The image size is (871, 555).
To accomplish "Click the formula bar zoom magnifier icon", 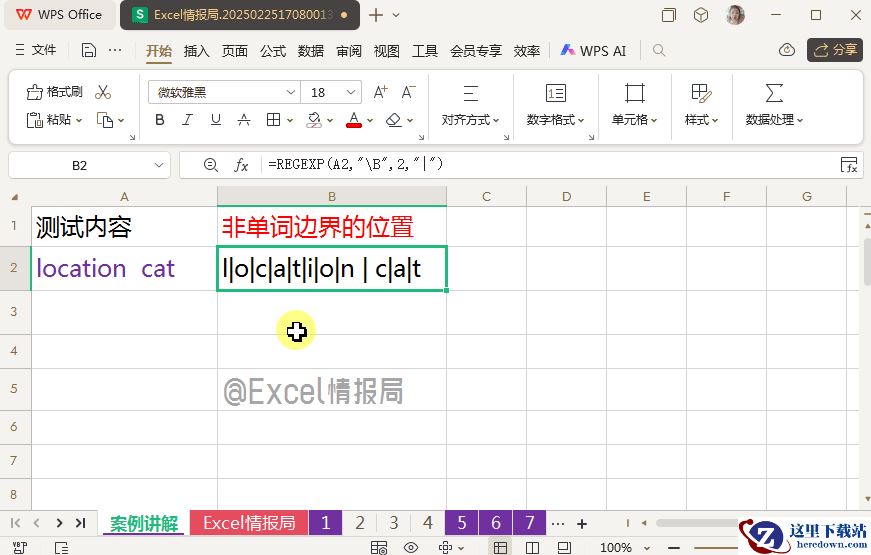I will [x=211, y=165].
